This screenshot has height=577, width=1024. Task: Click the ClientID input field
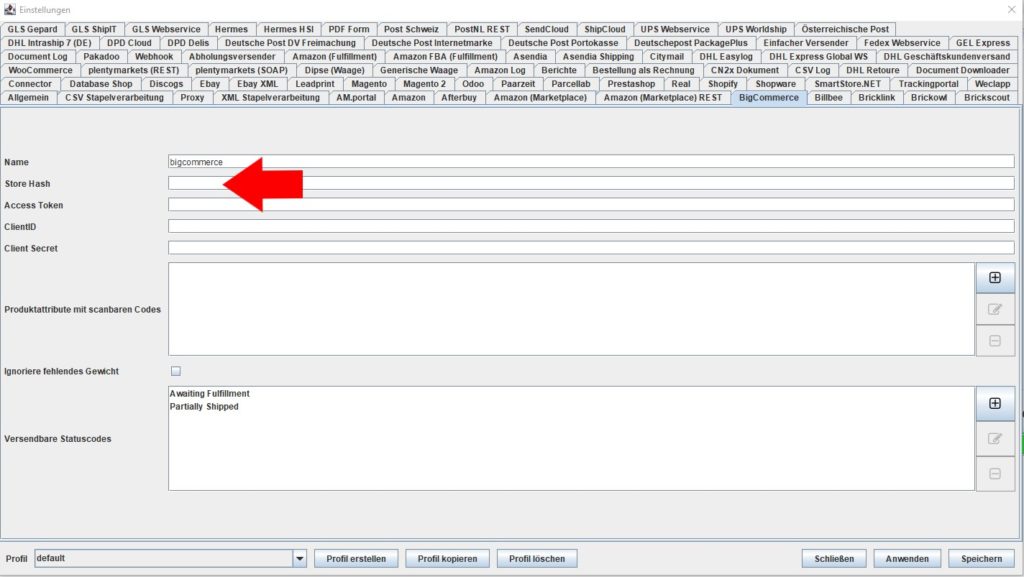(x=591, y=226)
